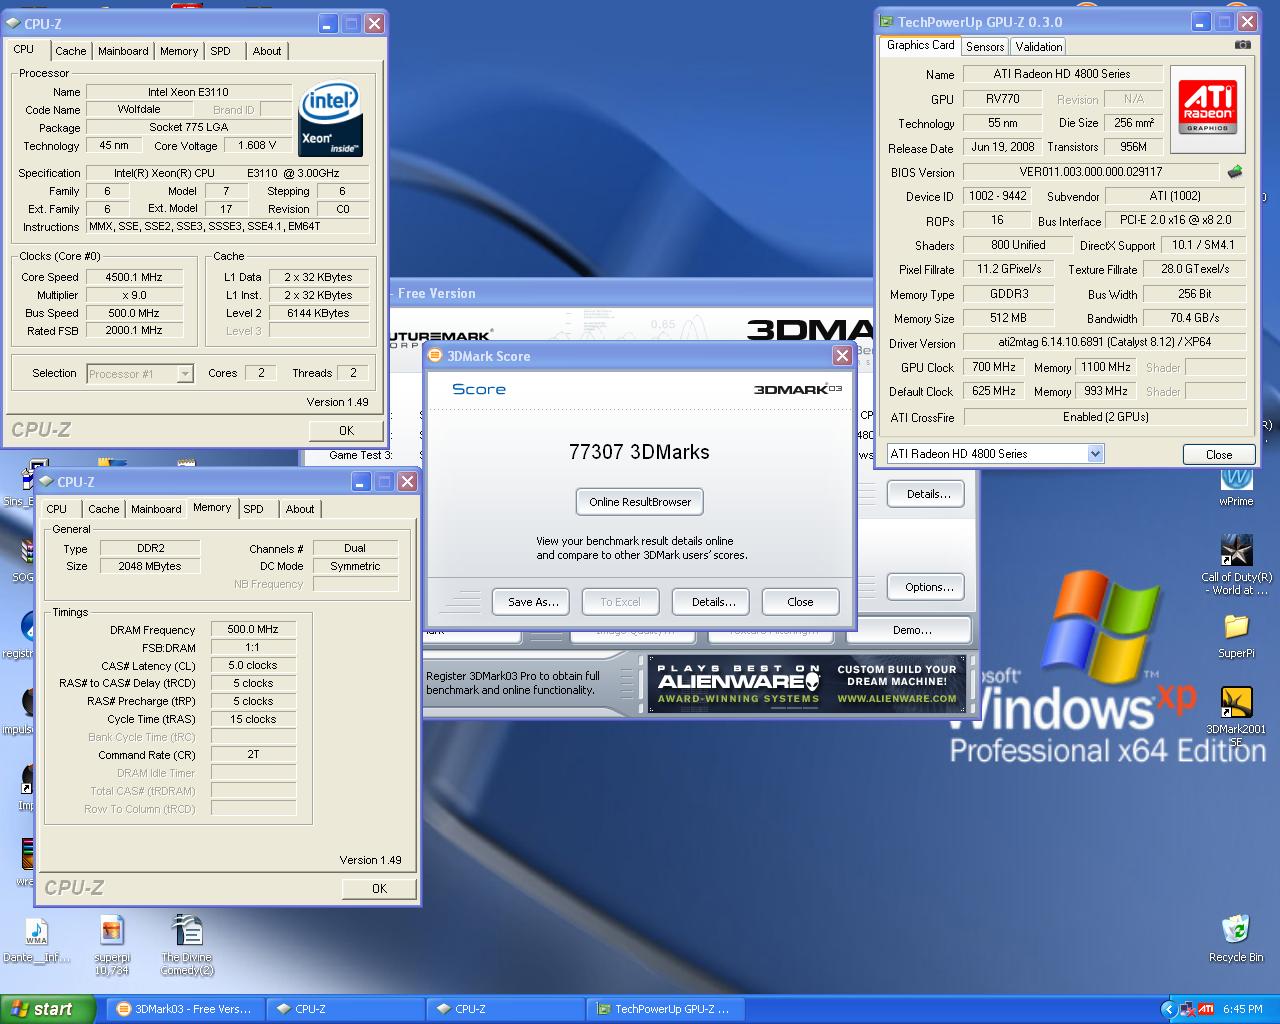Switch to Mainboard tab in top CPU-Z window

click(123, 51)
